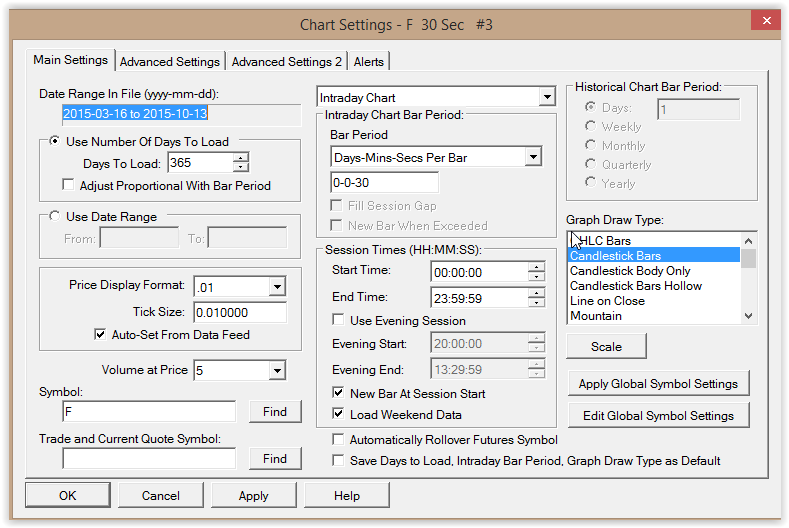This screenshot has height=528, width=789.
Task: Uncheck Load Weekend Data
Action: [339, 414]
